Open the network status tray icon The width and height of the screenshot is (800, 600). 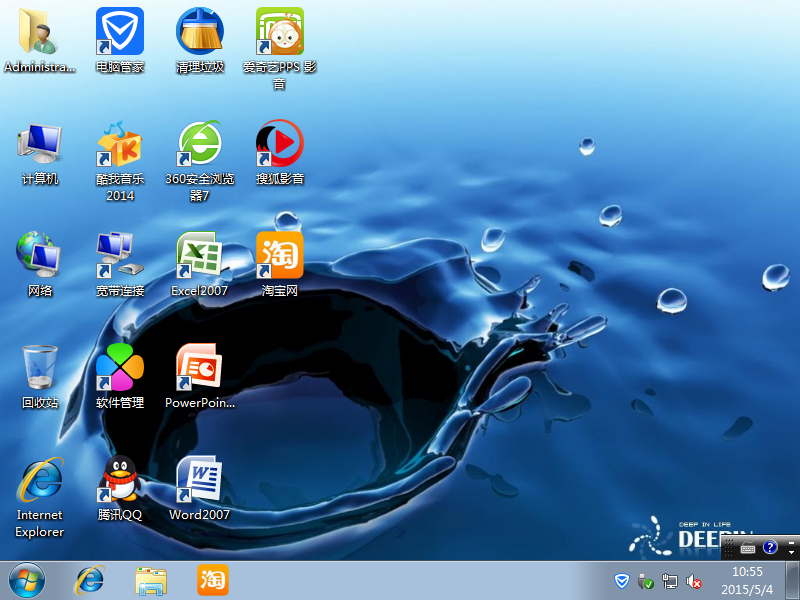[669, 581]
